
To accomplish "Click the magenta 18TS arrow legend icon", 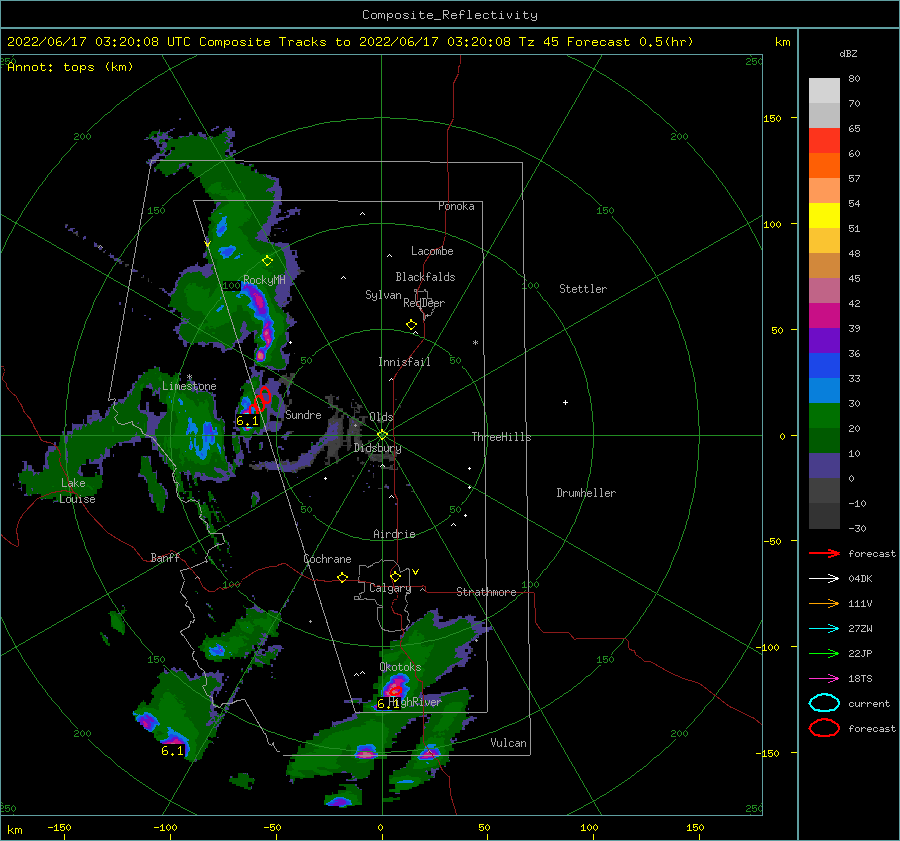I will (824, 679).
